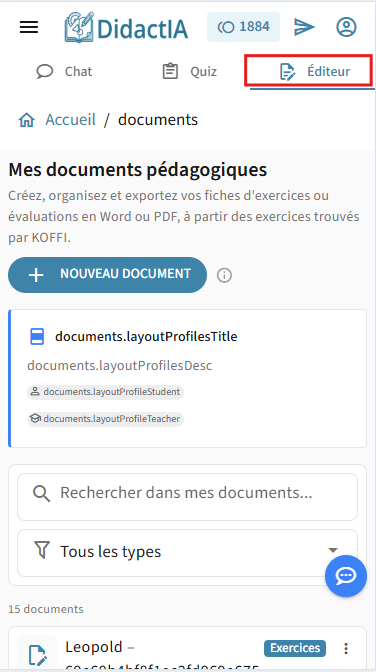Switch to the Chat tab
The image size is (376, 672).
64,71
